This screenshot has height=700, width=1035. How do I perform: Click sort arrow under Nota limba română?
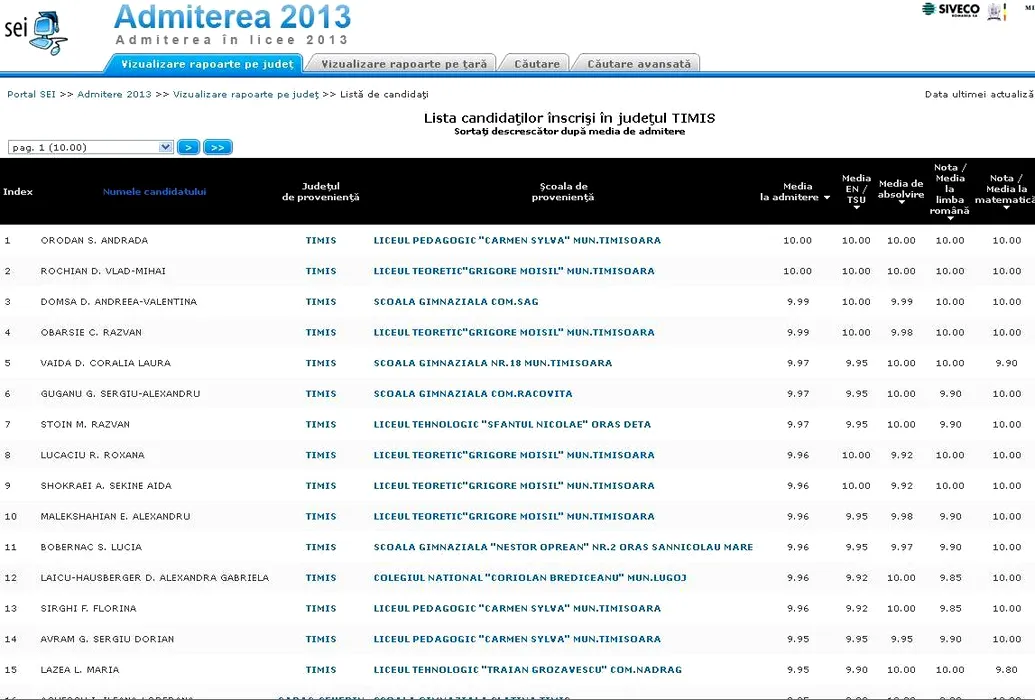[950, 218]
